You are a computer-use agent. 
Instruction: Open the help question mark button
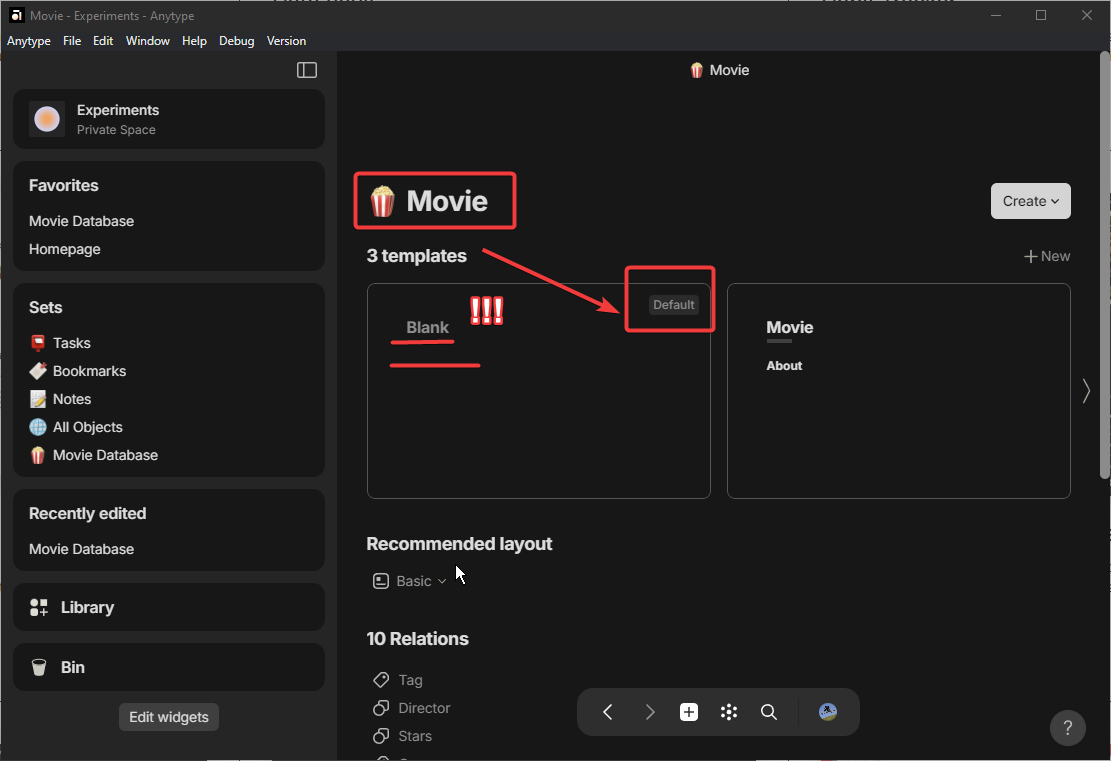(1068, 728)
